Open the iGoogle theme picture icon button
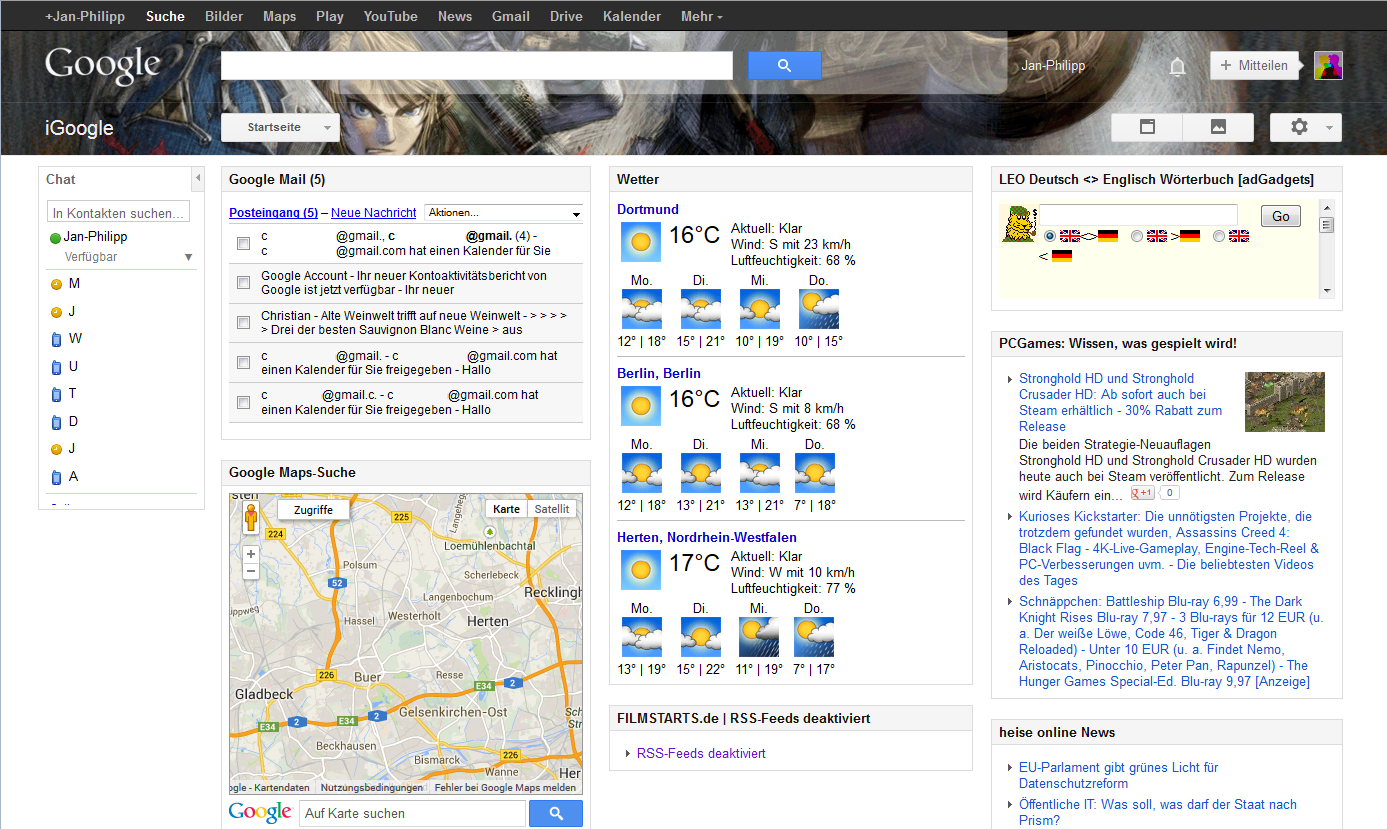The width and height of the screenshot is (1387, 829). pos(1218,127)
